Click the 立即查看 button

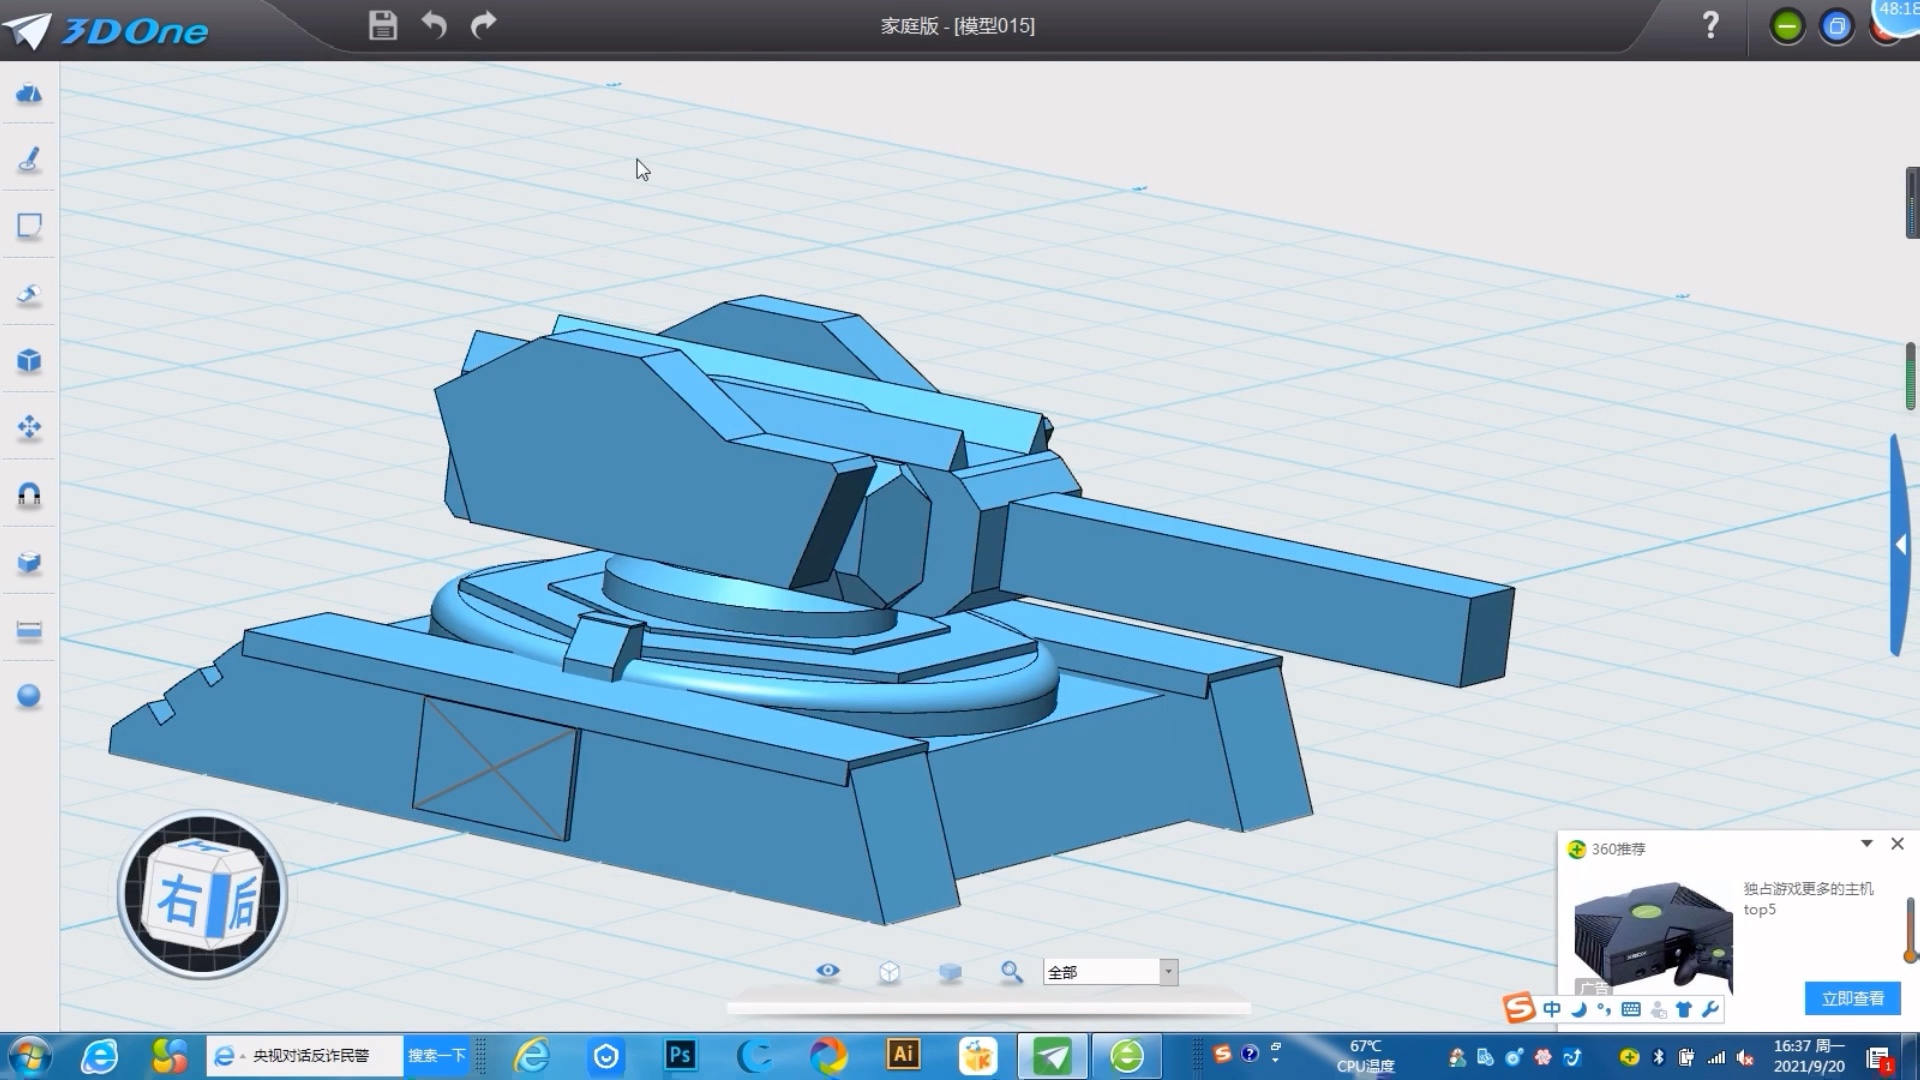coord(1852,998)
